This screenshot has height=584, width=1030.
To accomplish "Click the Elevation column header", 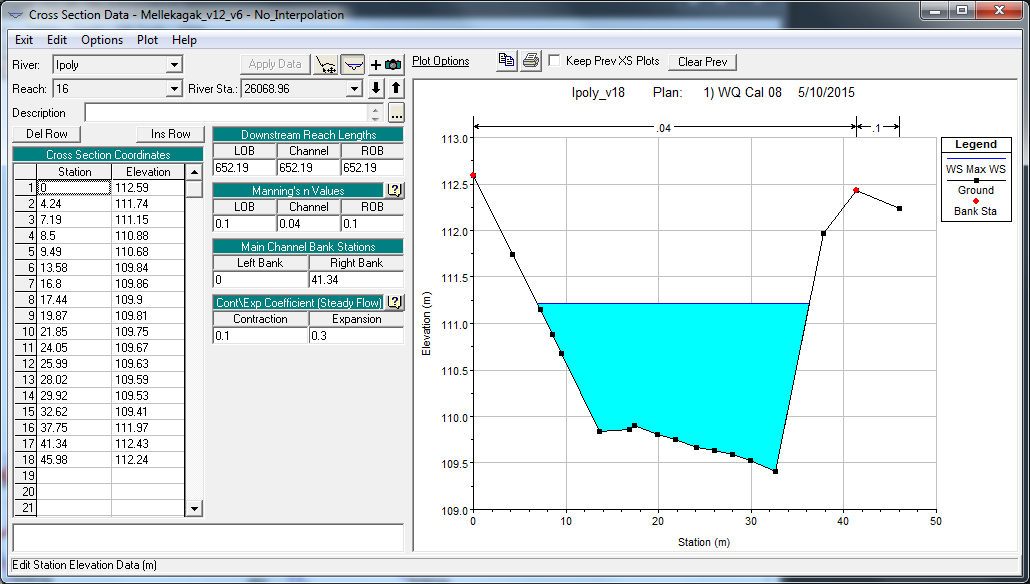I will (x=148, y=171).
